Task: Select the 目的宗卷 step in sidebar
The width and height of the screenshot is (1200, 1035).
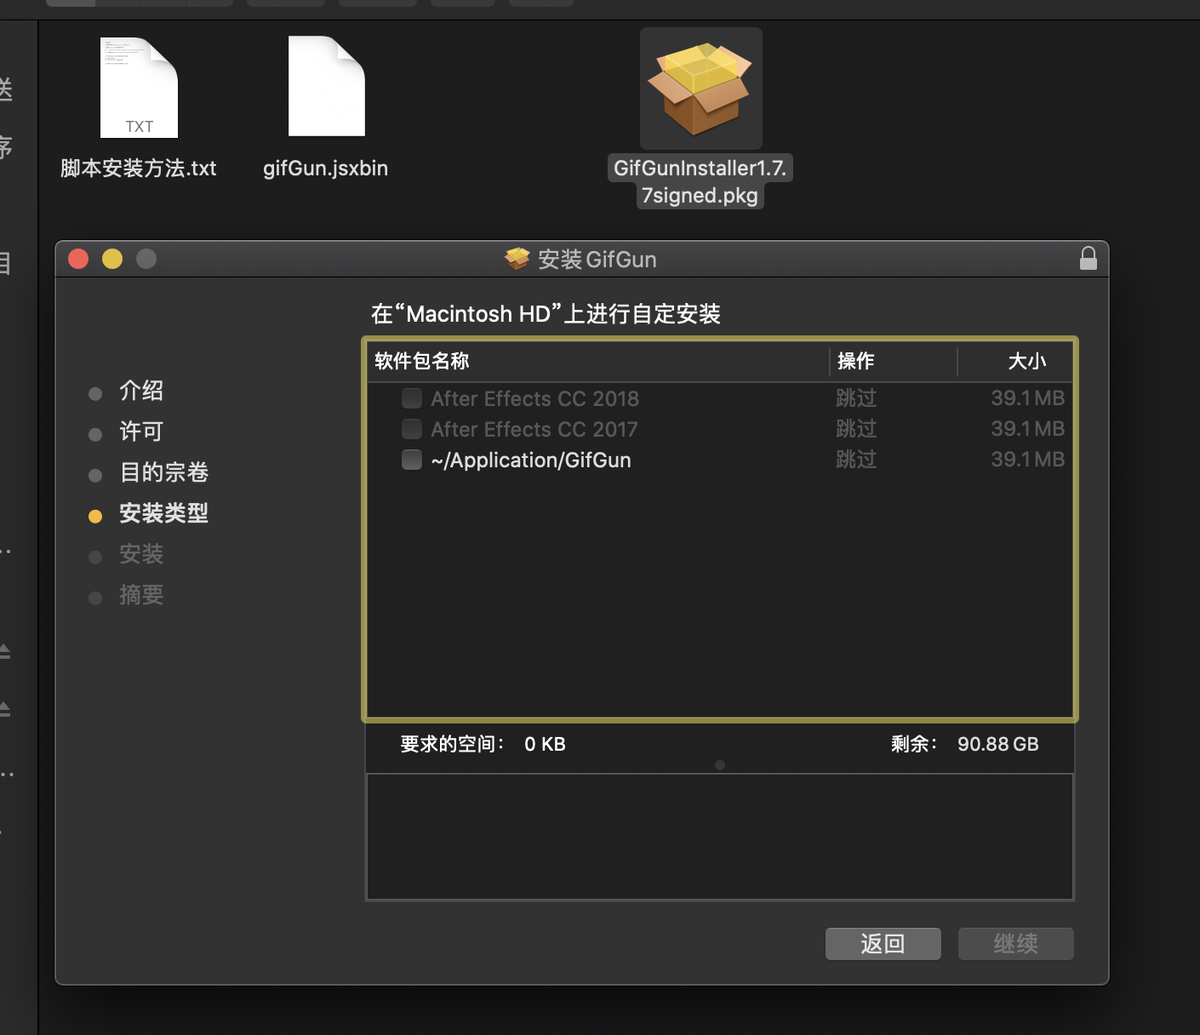Action: click(x=164, y=473)
